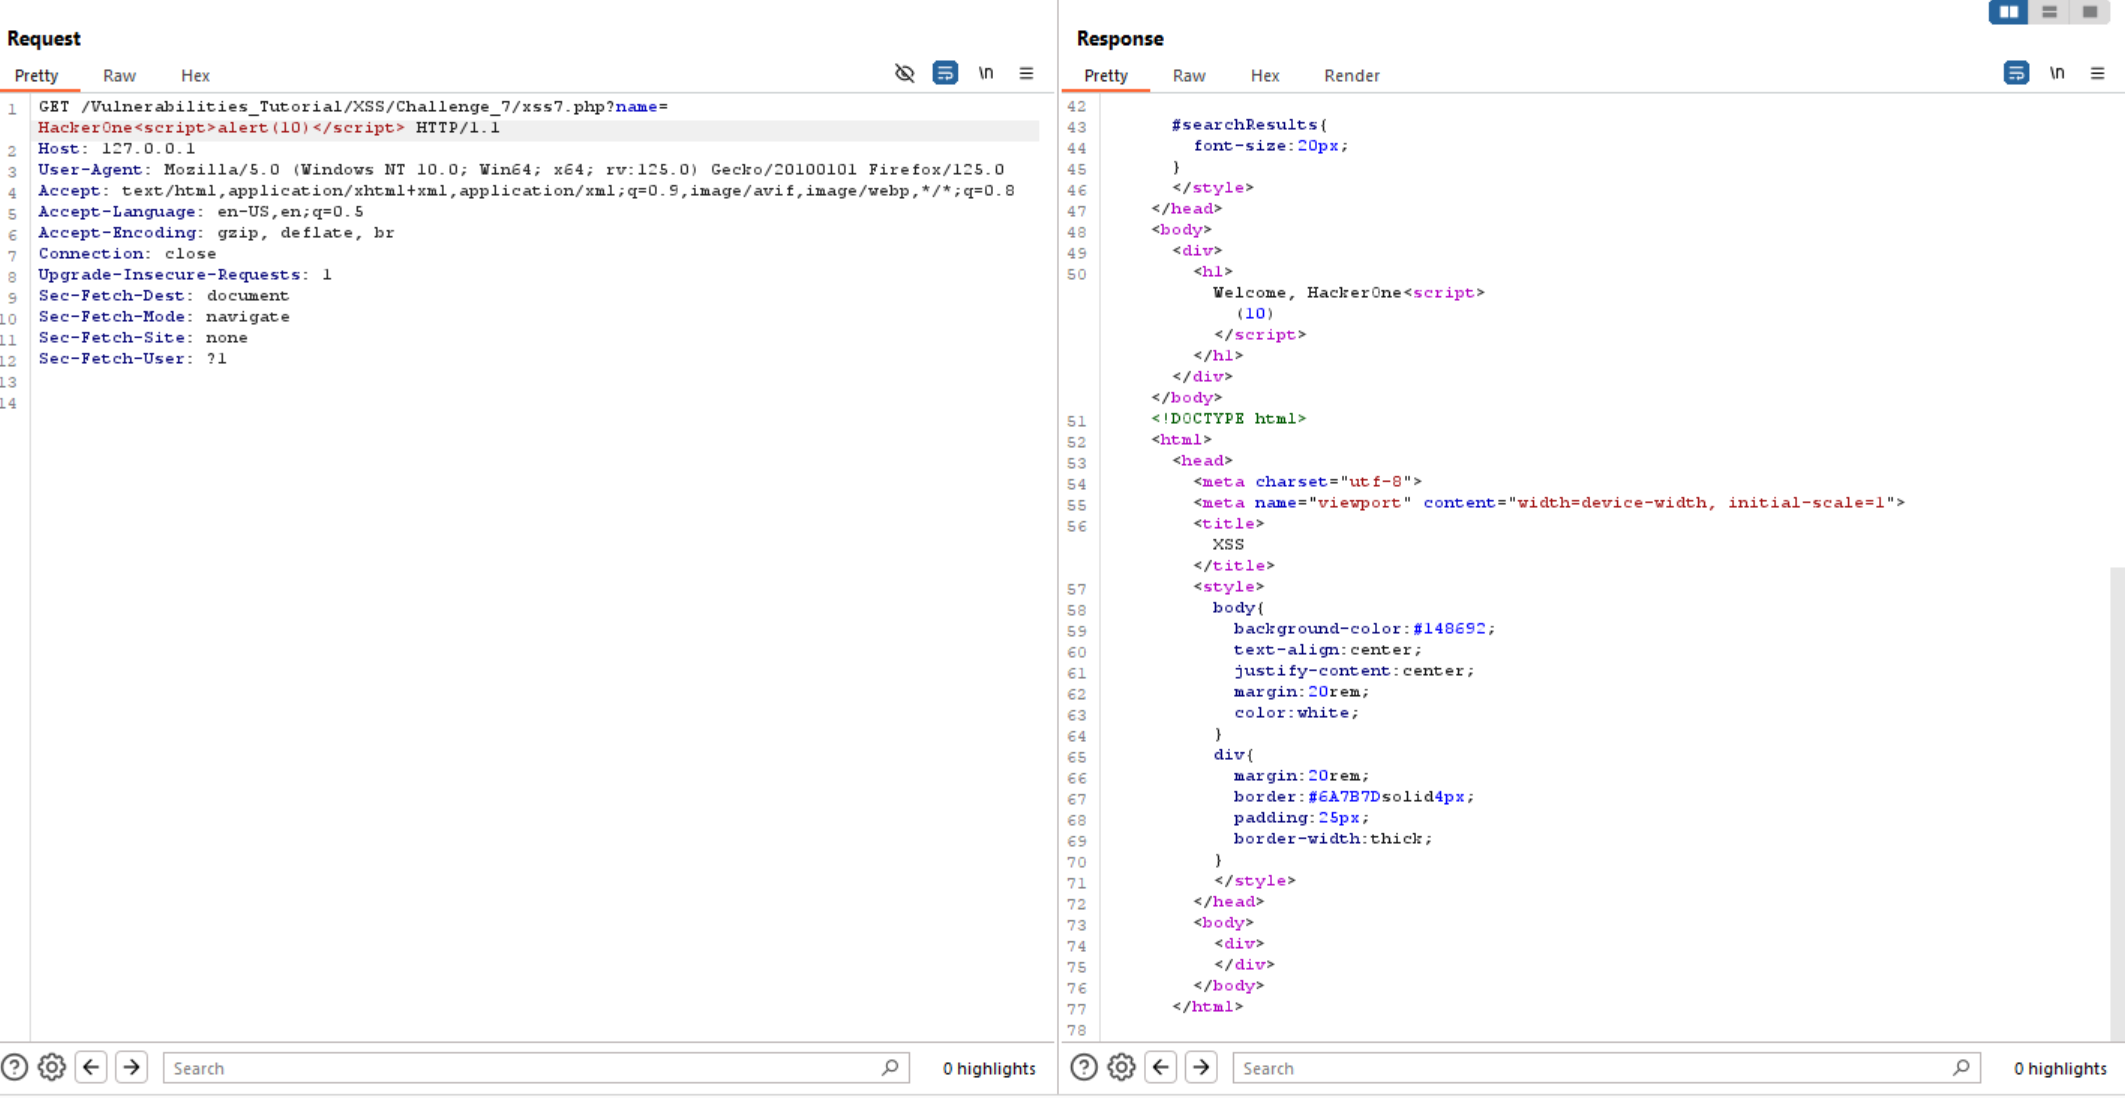Viewport: 2125px width, 1098px height.
Task: Open the Response Render tab
Action: coord(1352,76)
